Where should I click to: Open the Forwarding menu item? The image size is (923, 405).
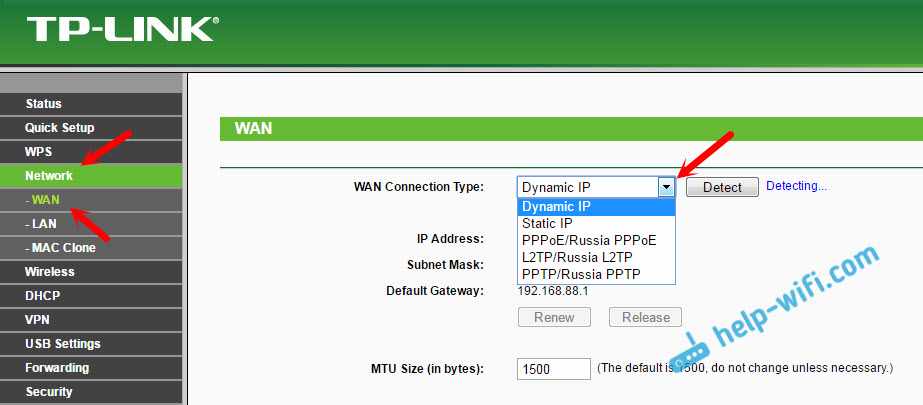click(92, 368)
